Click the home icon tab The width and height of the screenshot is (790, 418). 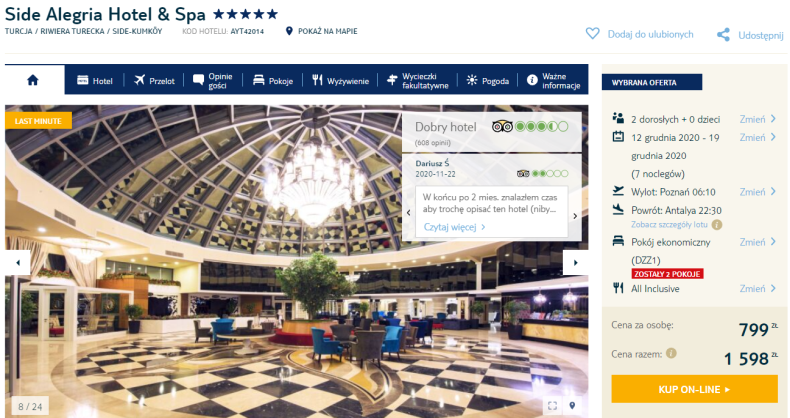pyautogui.click(x=33, y=80)
